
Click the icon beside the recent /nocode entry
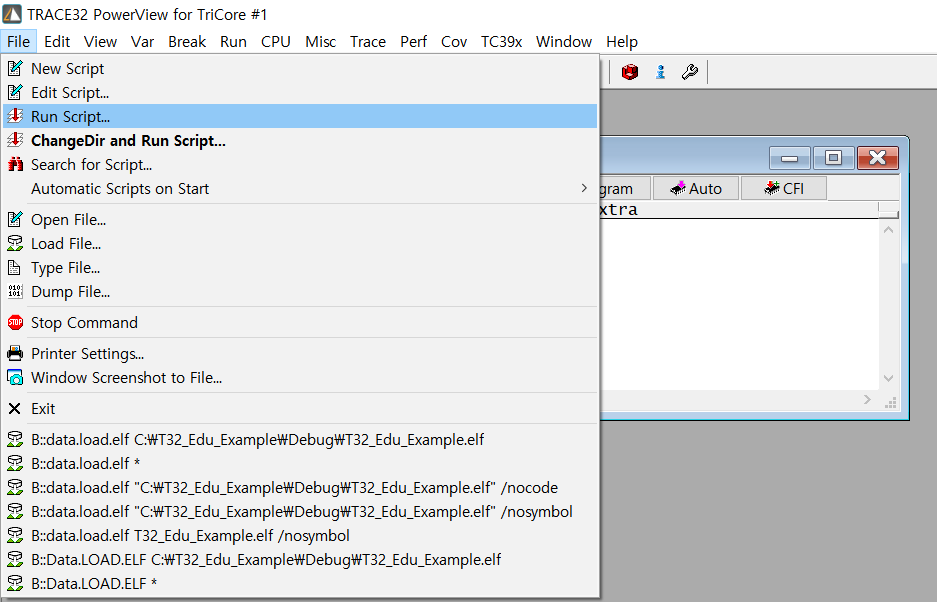(15, 487)
